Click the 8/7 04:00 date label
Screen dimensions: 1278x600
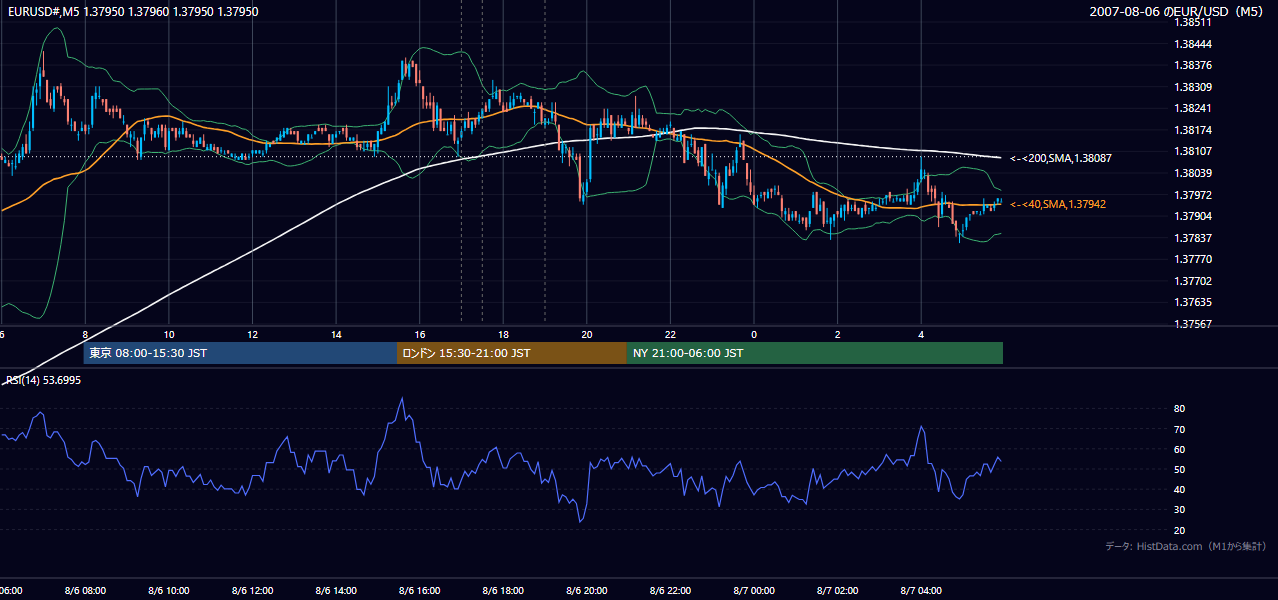[x=922, y=591]
